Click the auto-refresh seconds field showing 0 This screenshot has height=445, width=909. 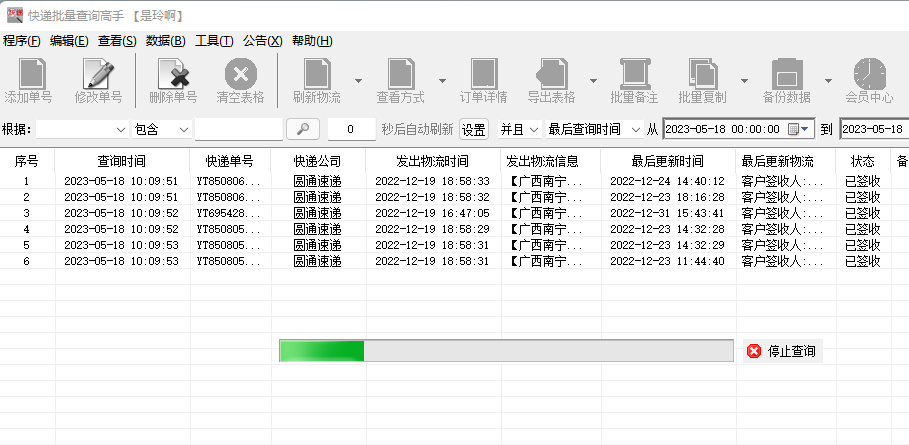[351, 129]
